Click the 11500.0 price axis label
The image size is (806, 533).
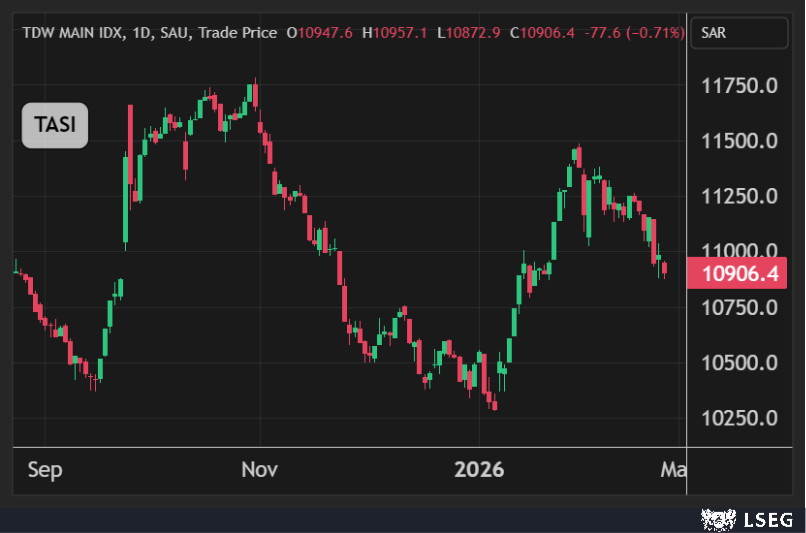(738, 141)
